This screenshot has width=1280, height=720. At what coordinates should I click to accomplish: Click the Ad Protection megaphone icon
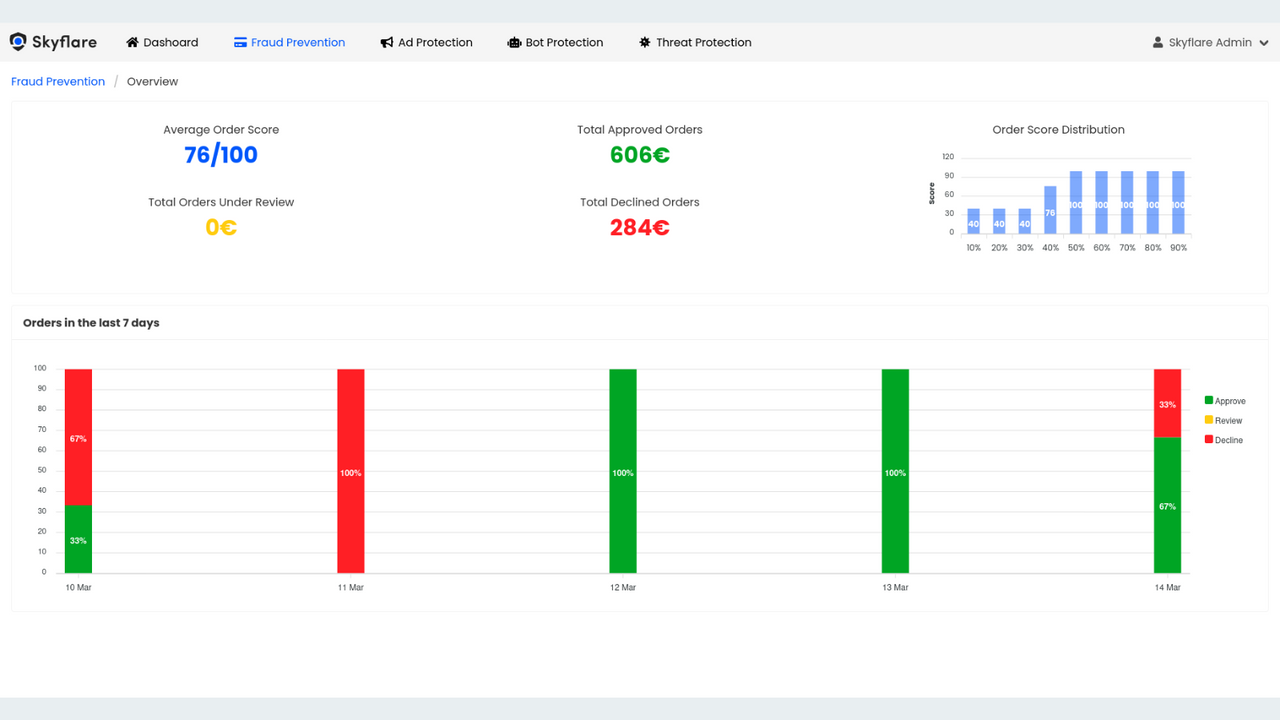(x=387, y=42)
